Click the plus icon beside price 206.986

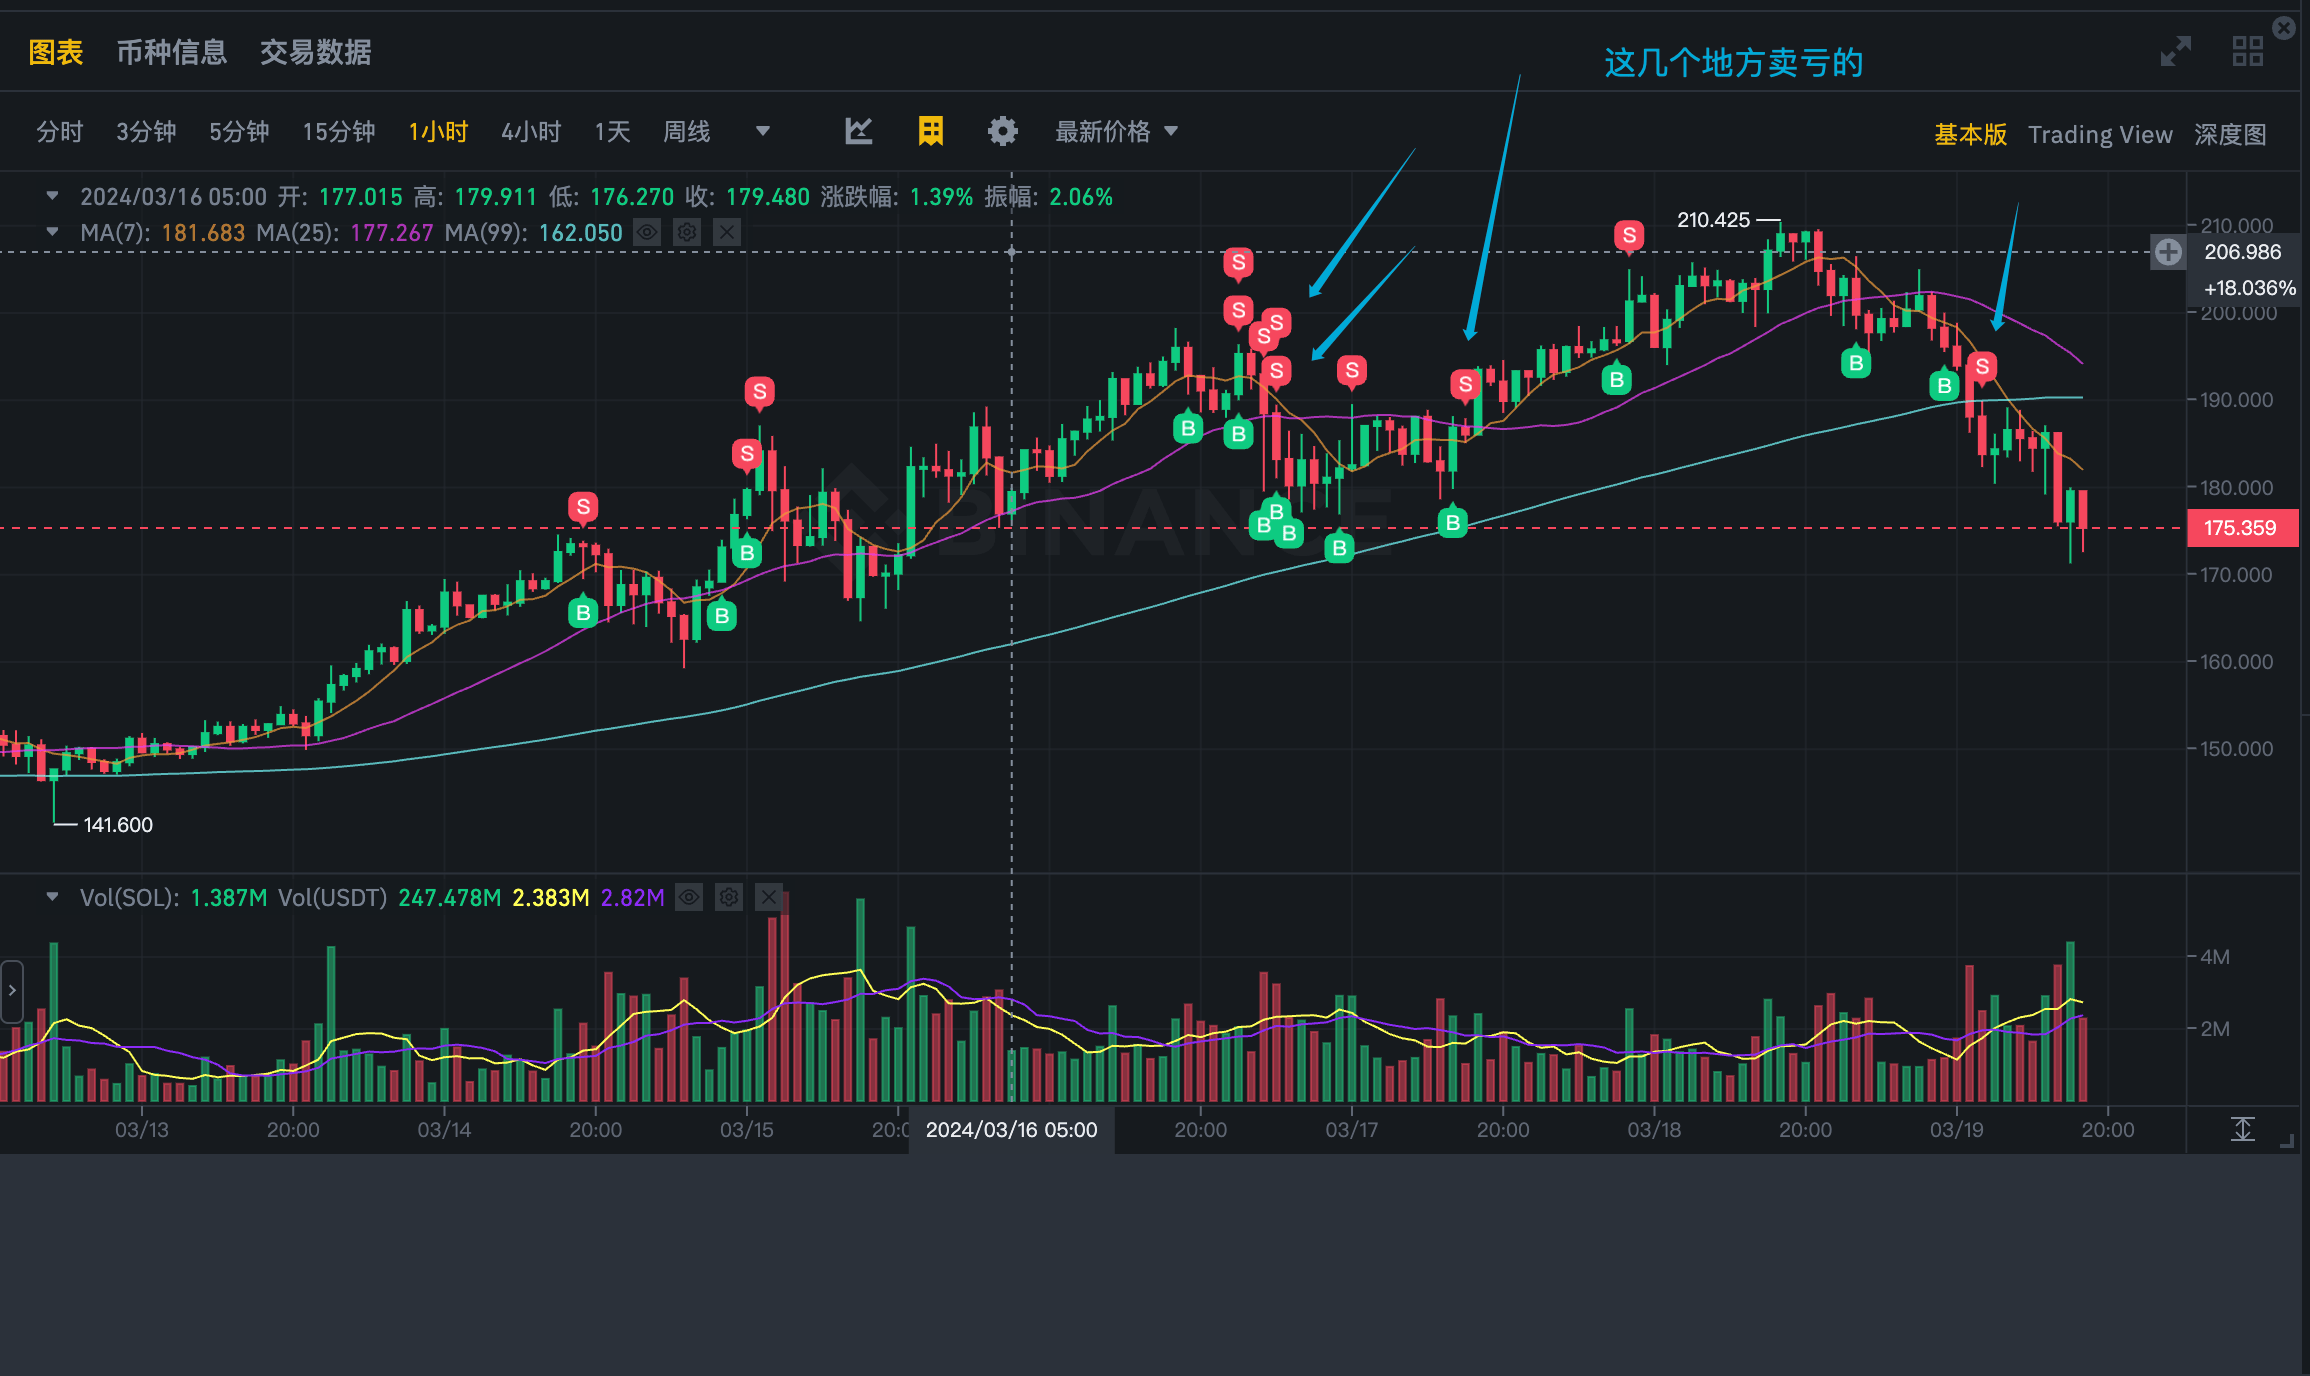(2168, 252)
